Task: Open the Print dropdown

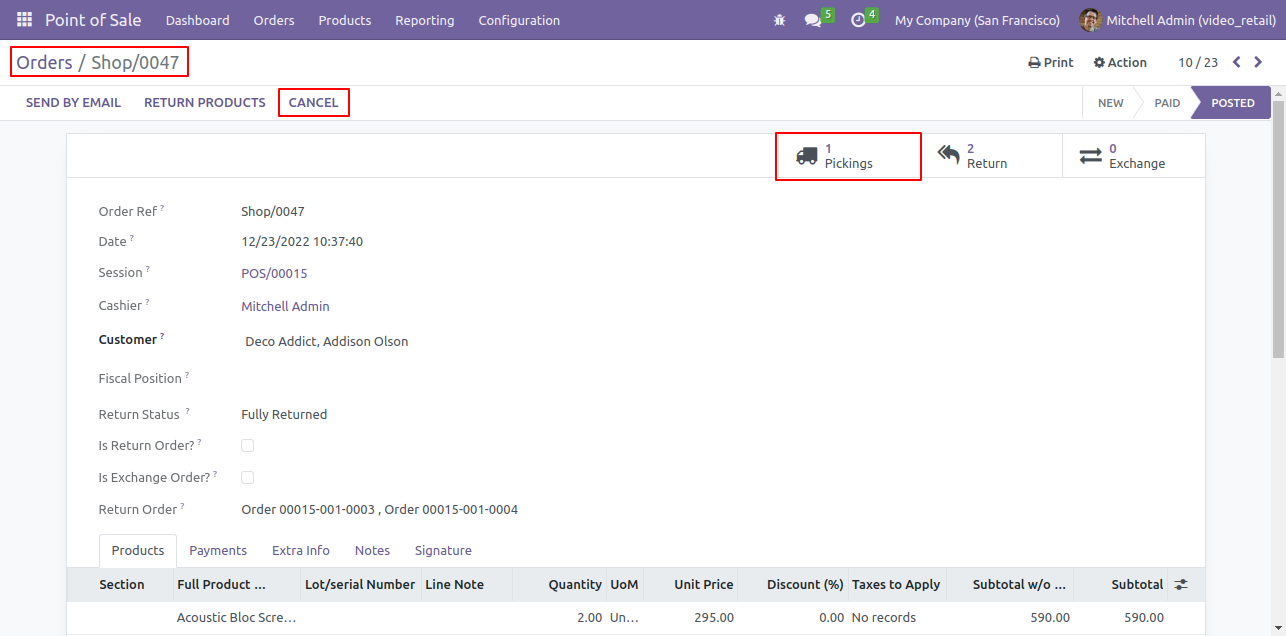Action: 1051,62
